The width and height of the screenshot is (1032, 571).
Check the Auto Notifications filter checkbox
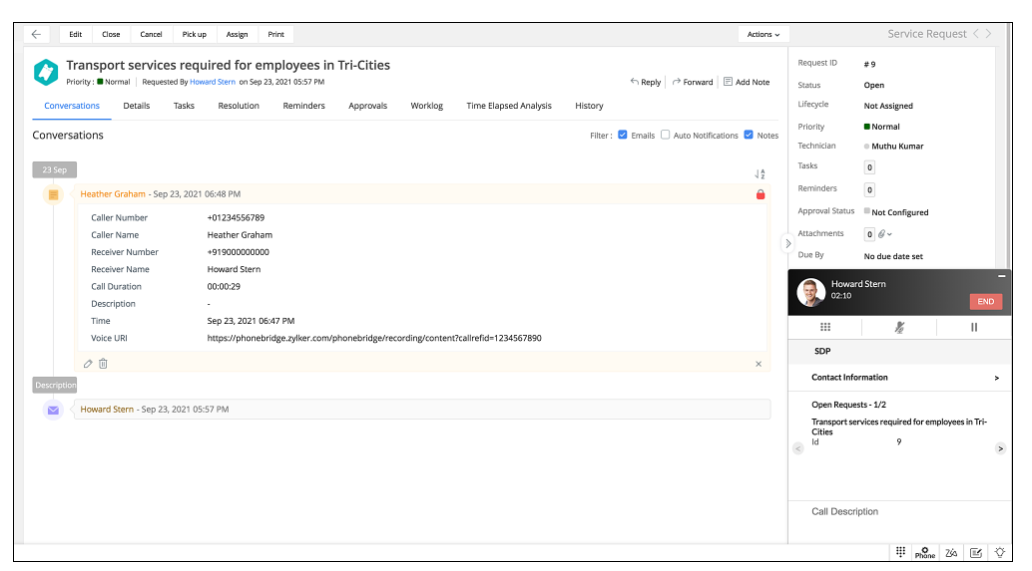665,135
